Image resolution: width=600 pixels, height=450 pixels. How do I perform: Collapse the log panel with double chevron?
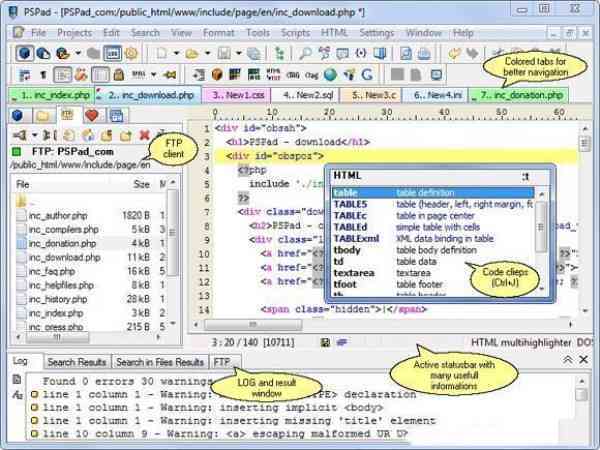(x=568, y=360)
